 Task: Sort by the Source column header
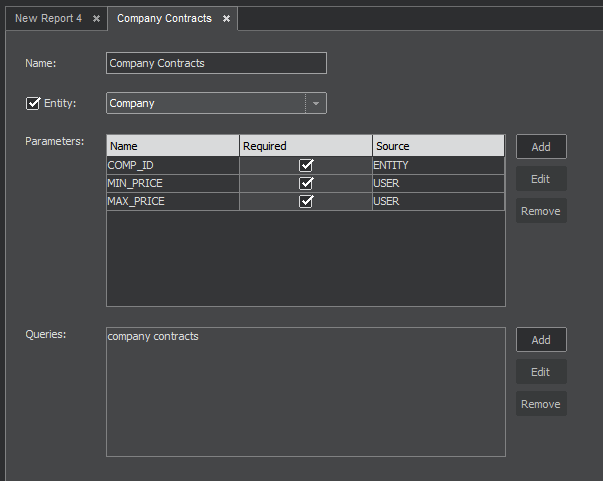pos(438,146)
